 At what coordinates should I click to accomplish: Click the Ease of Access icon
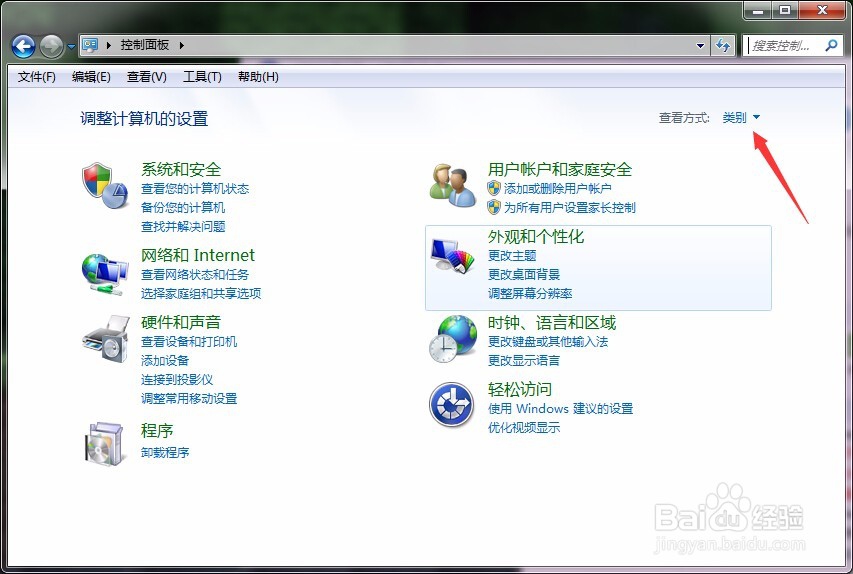pyautogui.click(x=452, y=405)
